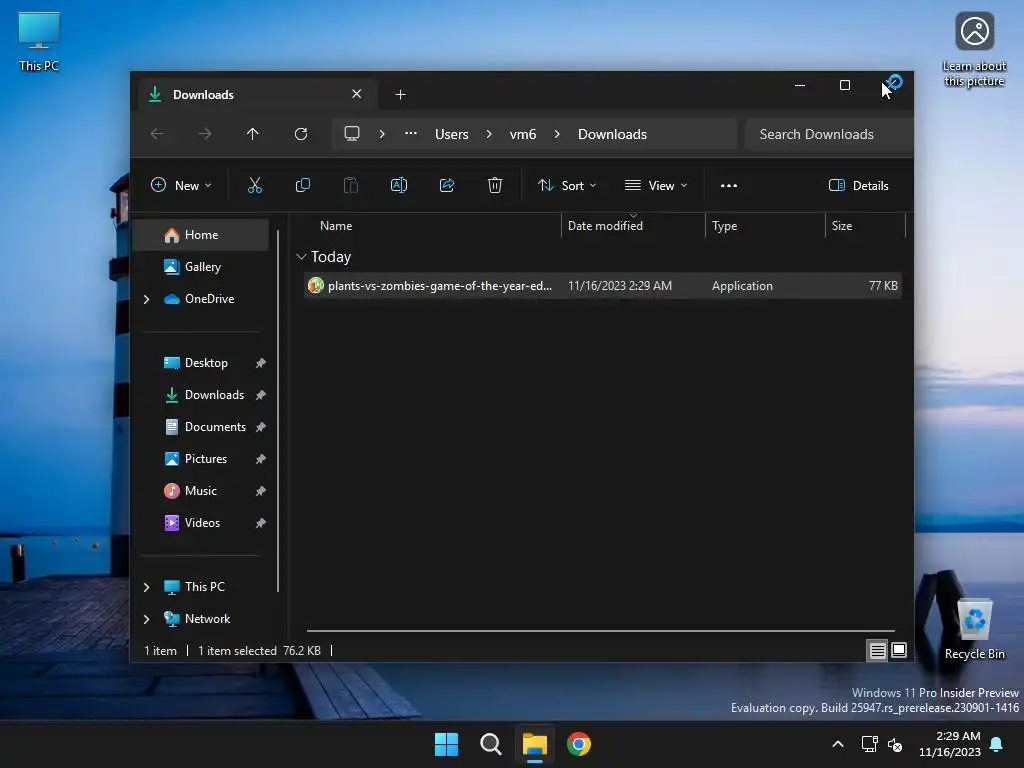The height and width of the screenshot is (768, 1024).
Task: Select the Recycle Bin desktop icon
Action: click(974, 627)
